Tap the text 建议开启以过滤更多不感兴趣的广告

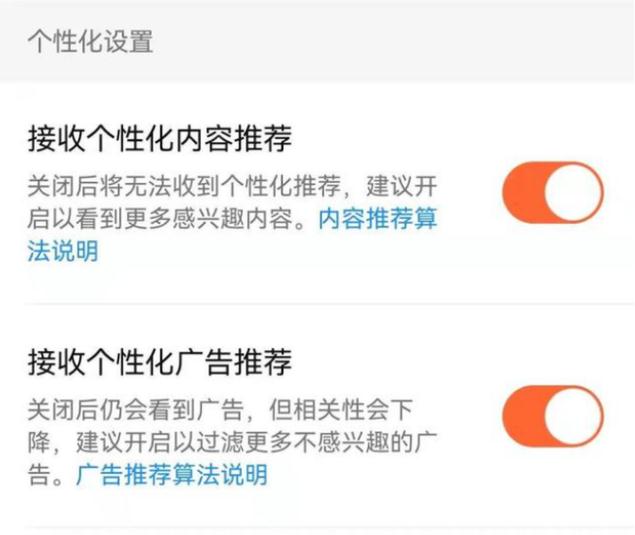tap(232, 458)
